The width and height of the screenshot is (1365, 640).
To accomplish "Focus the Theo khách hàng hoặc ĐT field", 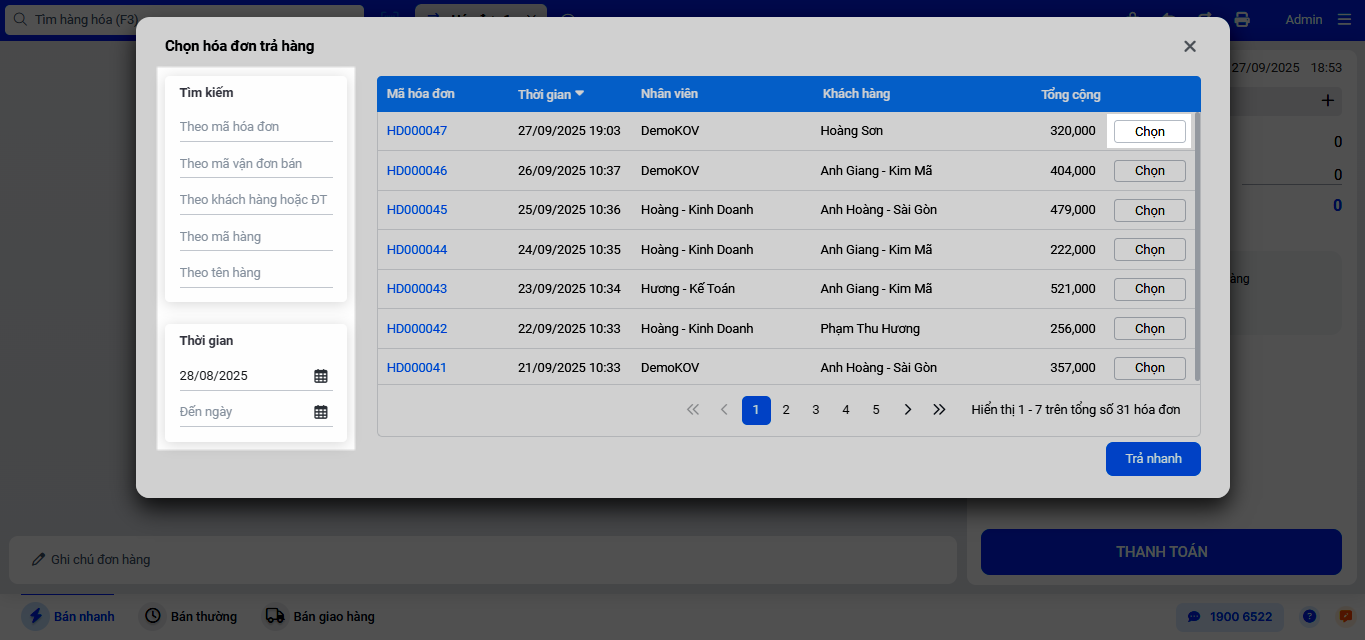I will pos(256,200).
